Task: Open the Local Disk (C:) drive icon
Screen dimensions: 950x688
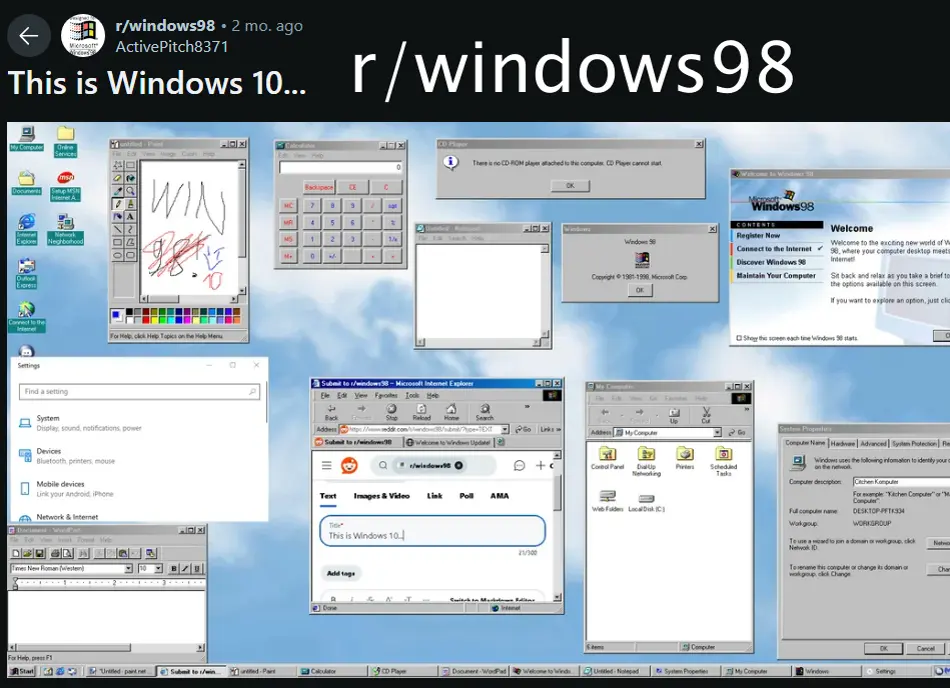Action: [646, 497]
